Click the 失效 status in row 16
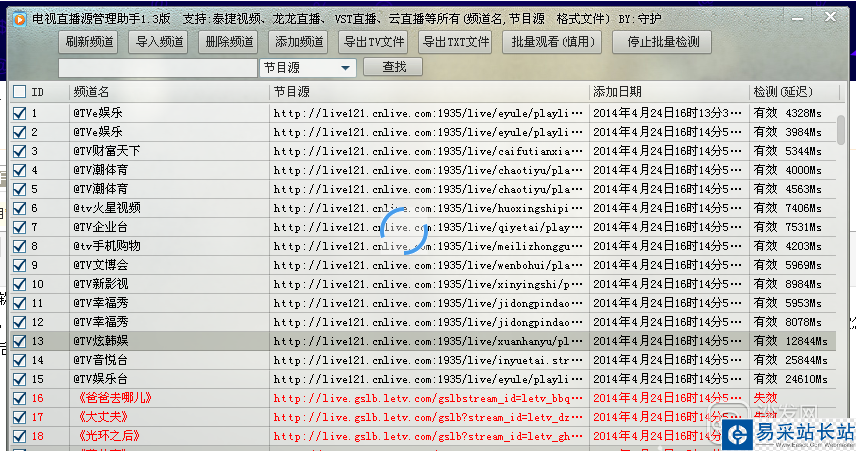This screenshot has width=856, height=451. pyautogui.click(x=765, y=398)
